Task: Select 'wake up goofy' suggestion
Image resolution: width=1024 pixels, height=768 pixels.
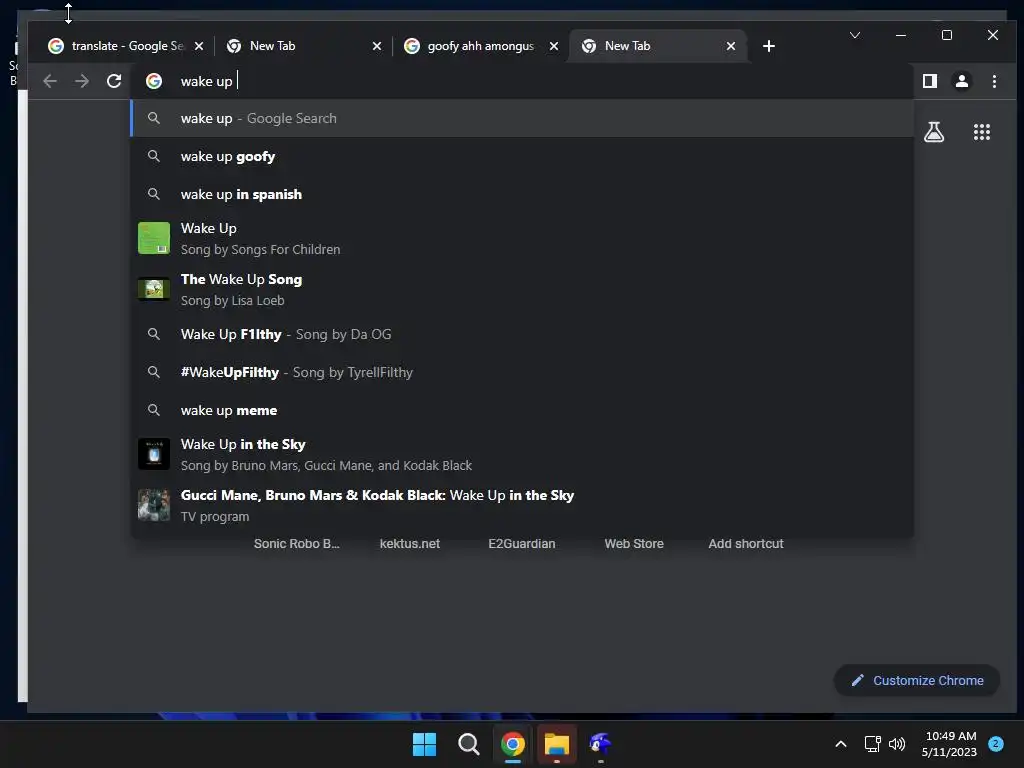Action: [522, 156]
